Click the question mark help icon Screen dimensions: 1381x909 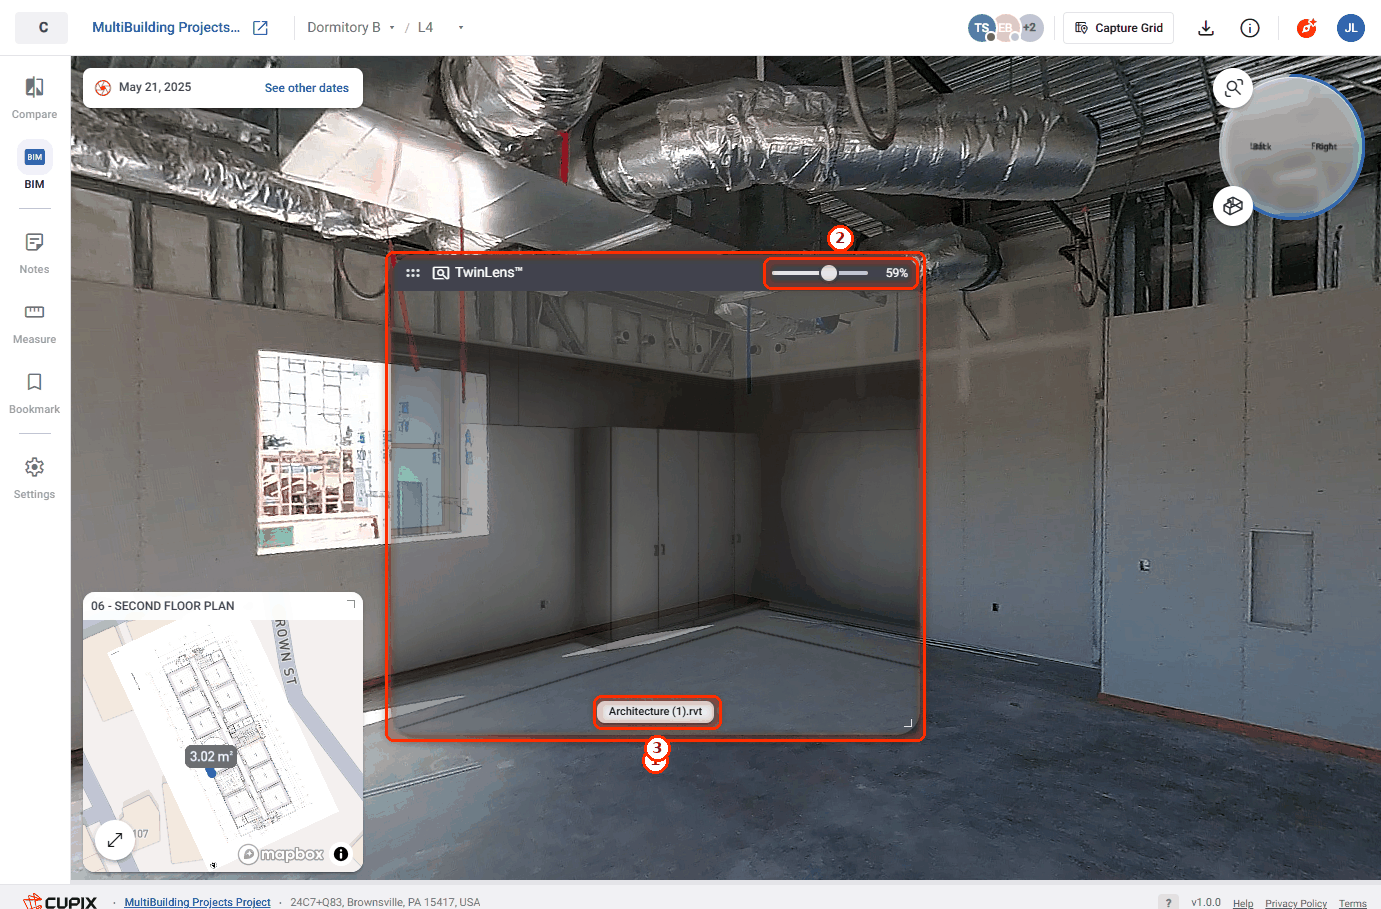(x=1168, y=902)
